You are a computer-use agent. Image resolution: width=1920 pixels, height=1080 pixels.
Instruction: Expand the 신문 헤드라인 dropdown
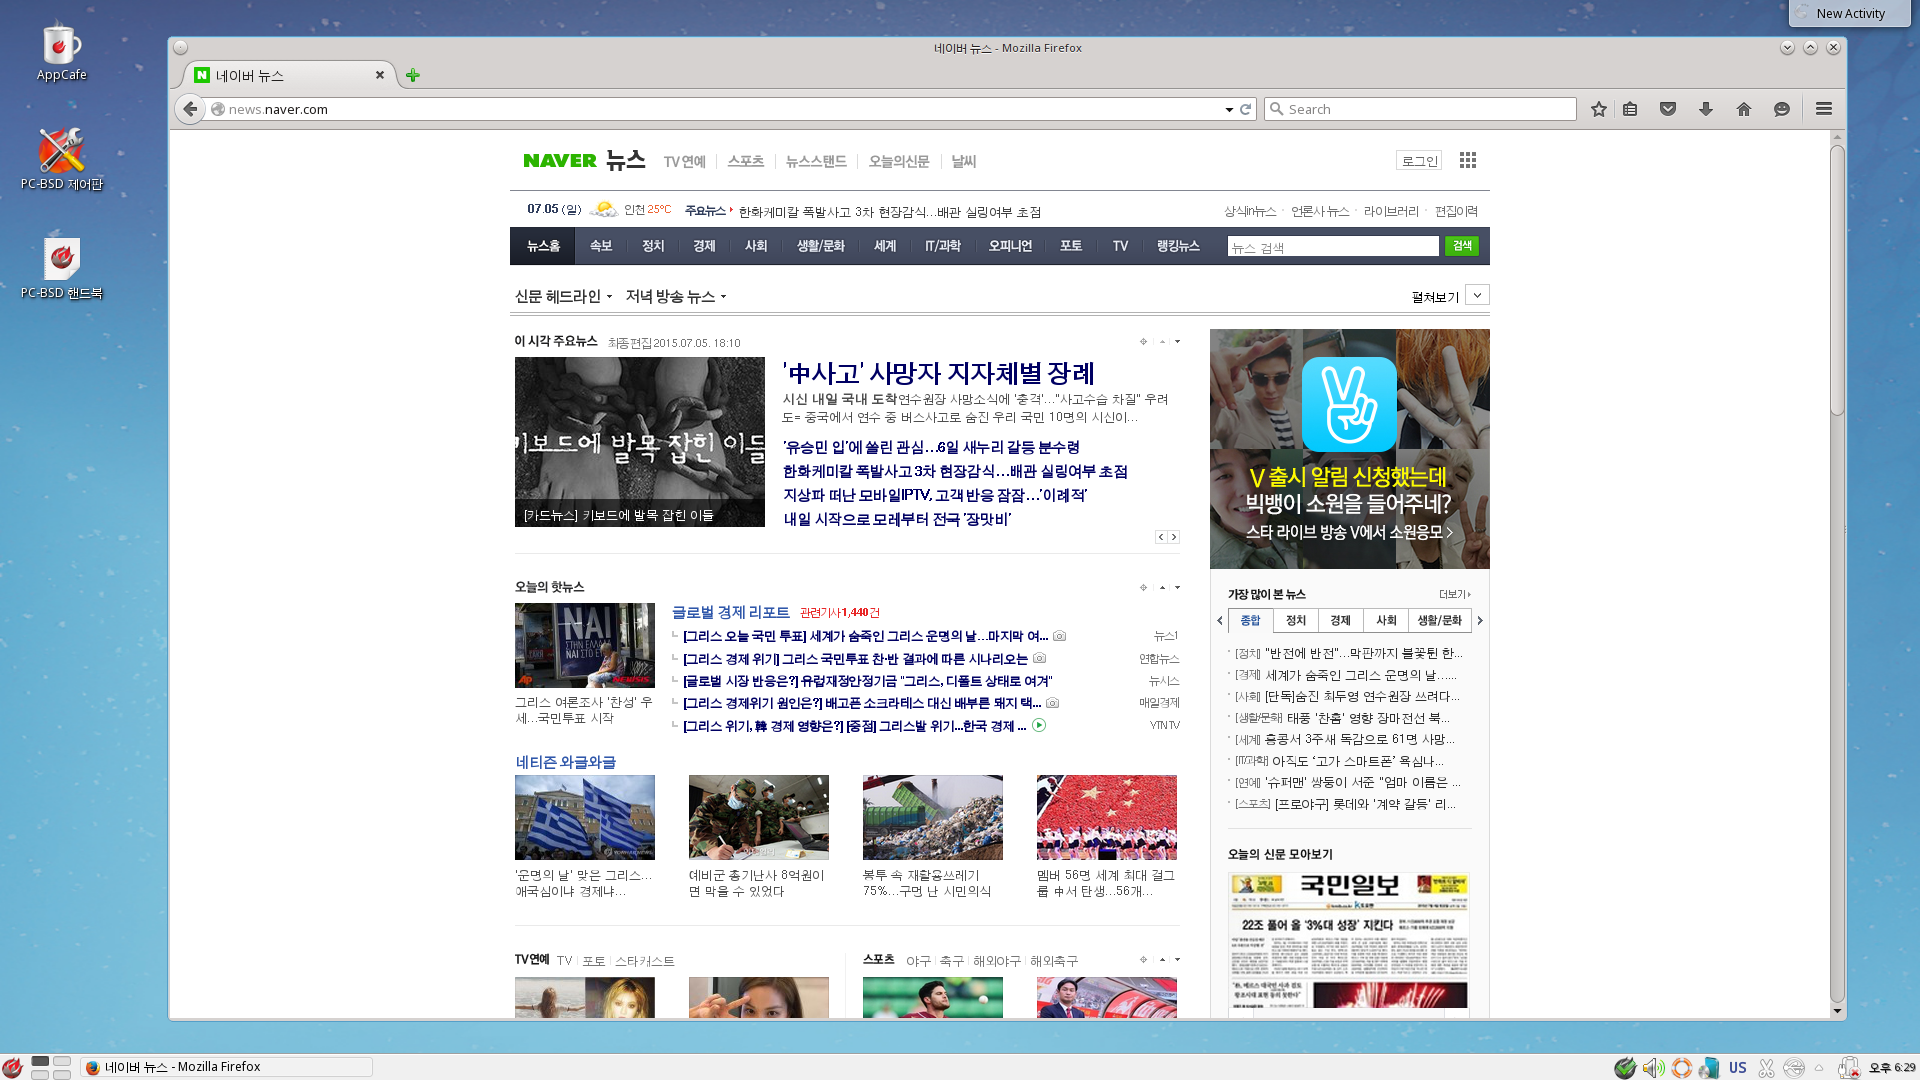point(563,296)
